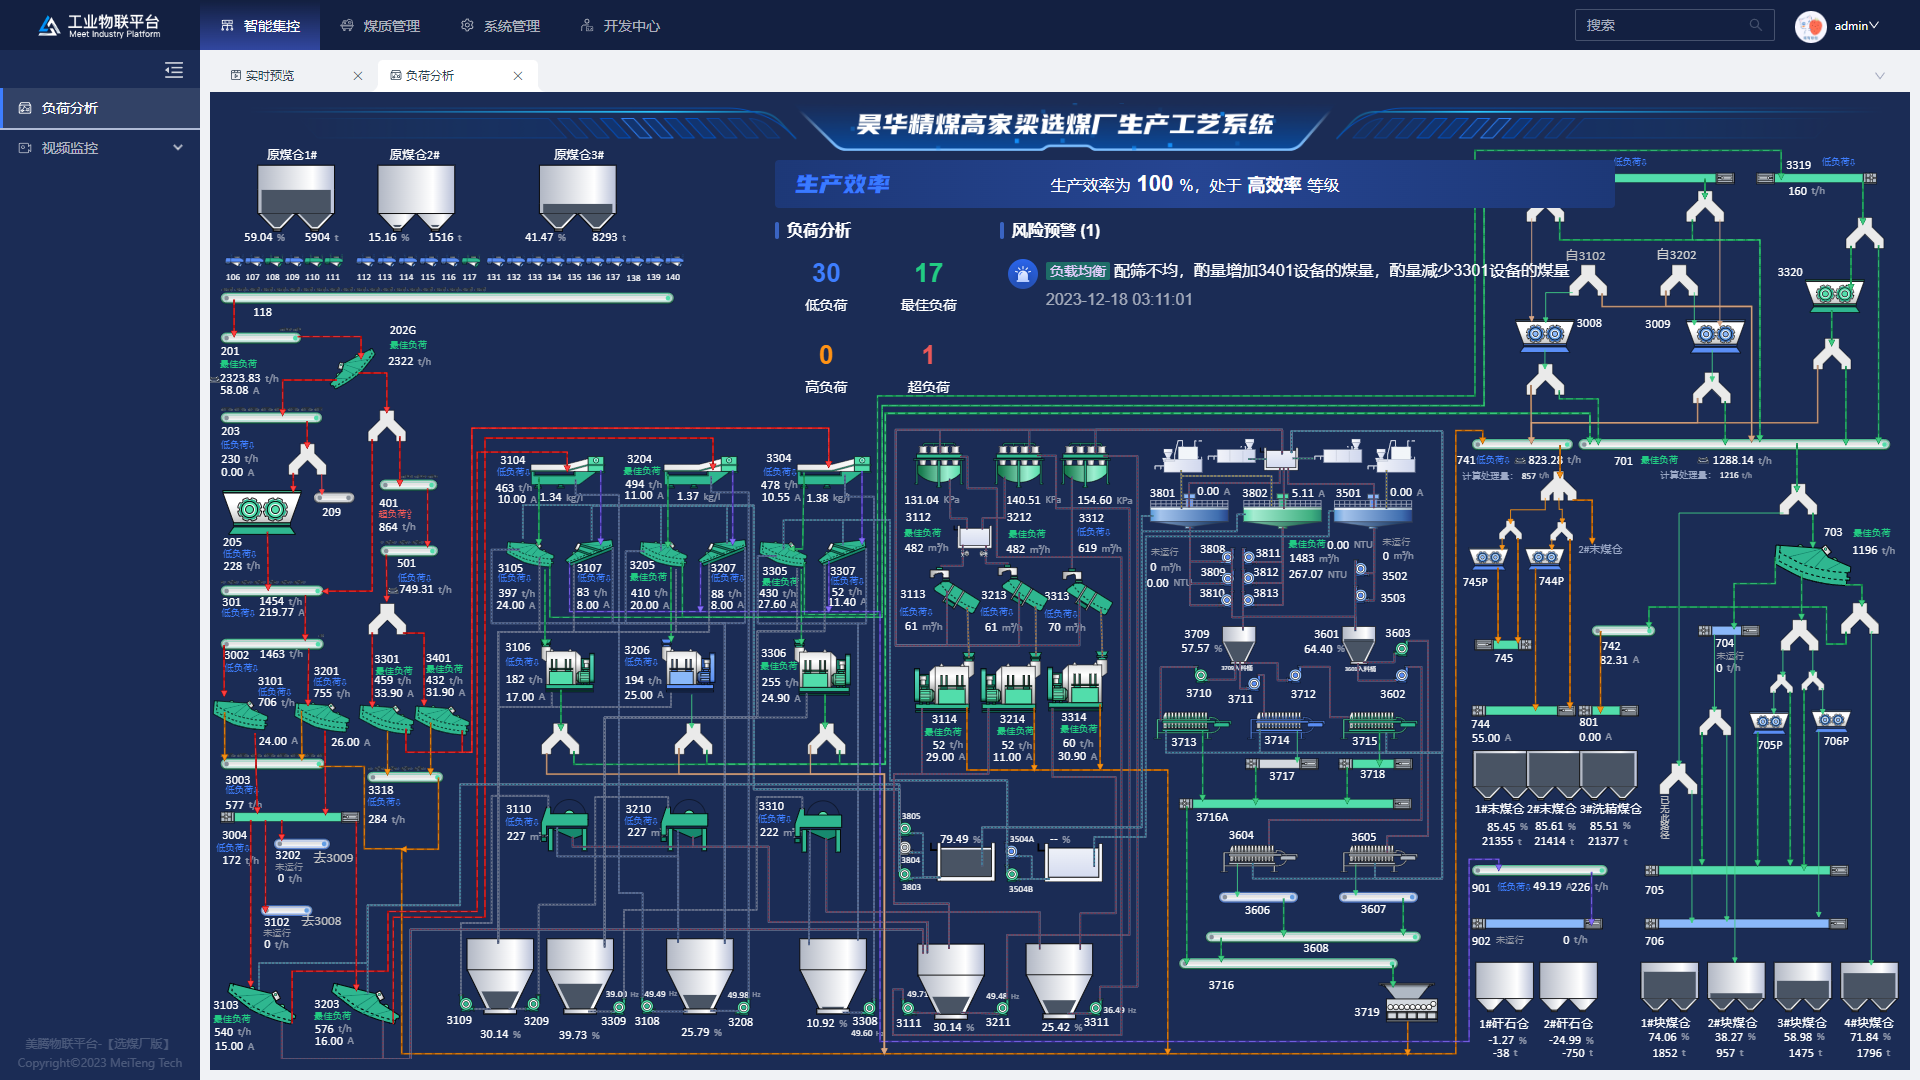
Task: Click the overload count 1
Action: click(928, 355)
